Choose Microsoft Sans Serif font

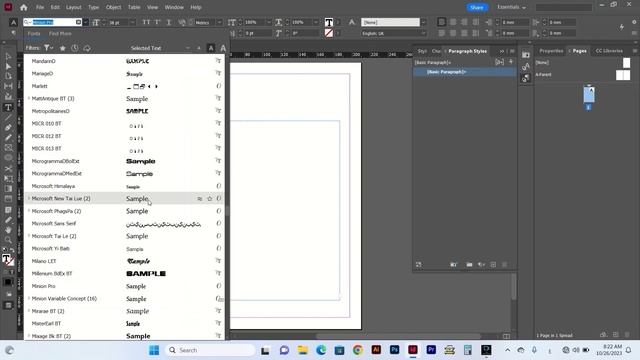pyautogui.click(x=125, y=224)
